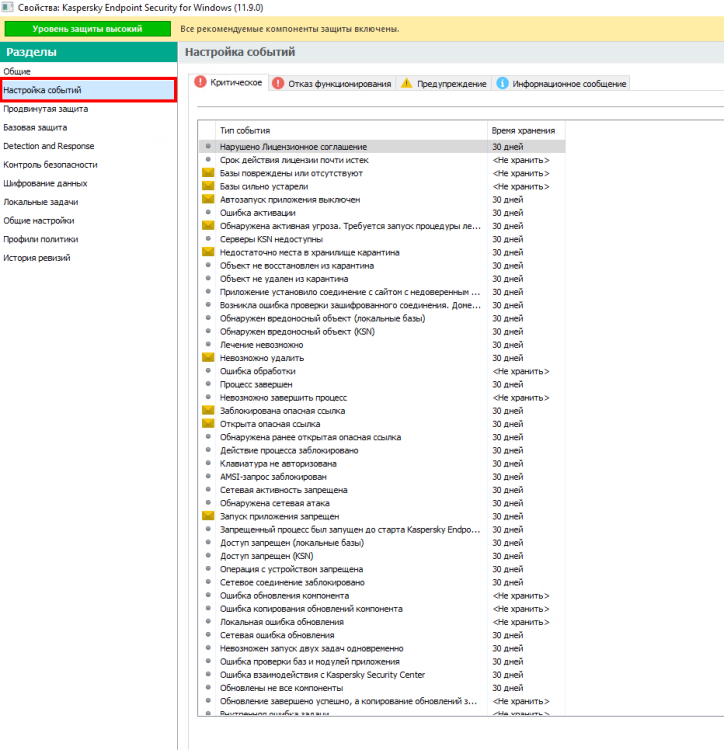Select 'Сетевая активность запрещена' row
Screen dimensions: 724x750
tap(382, 490)
